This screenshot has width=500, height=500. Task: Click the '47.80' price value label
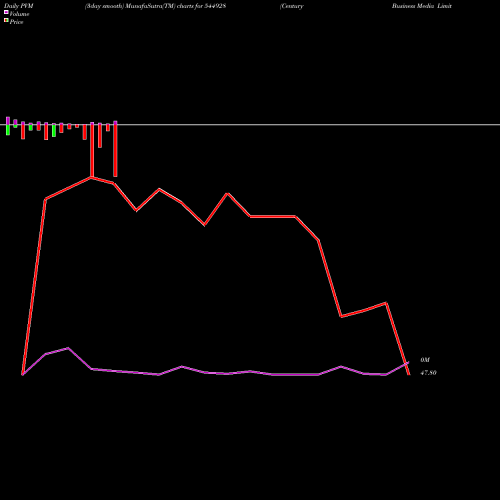[x=428, y=373]
